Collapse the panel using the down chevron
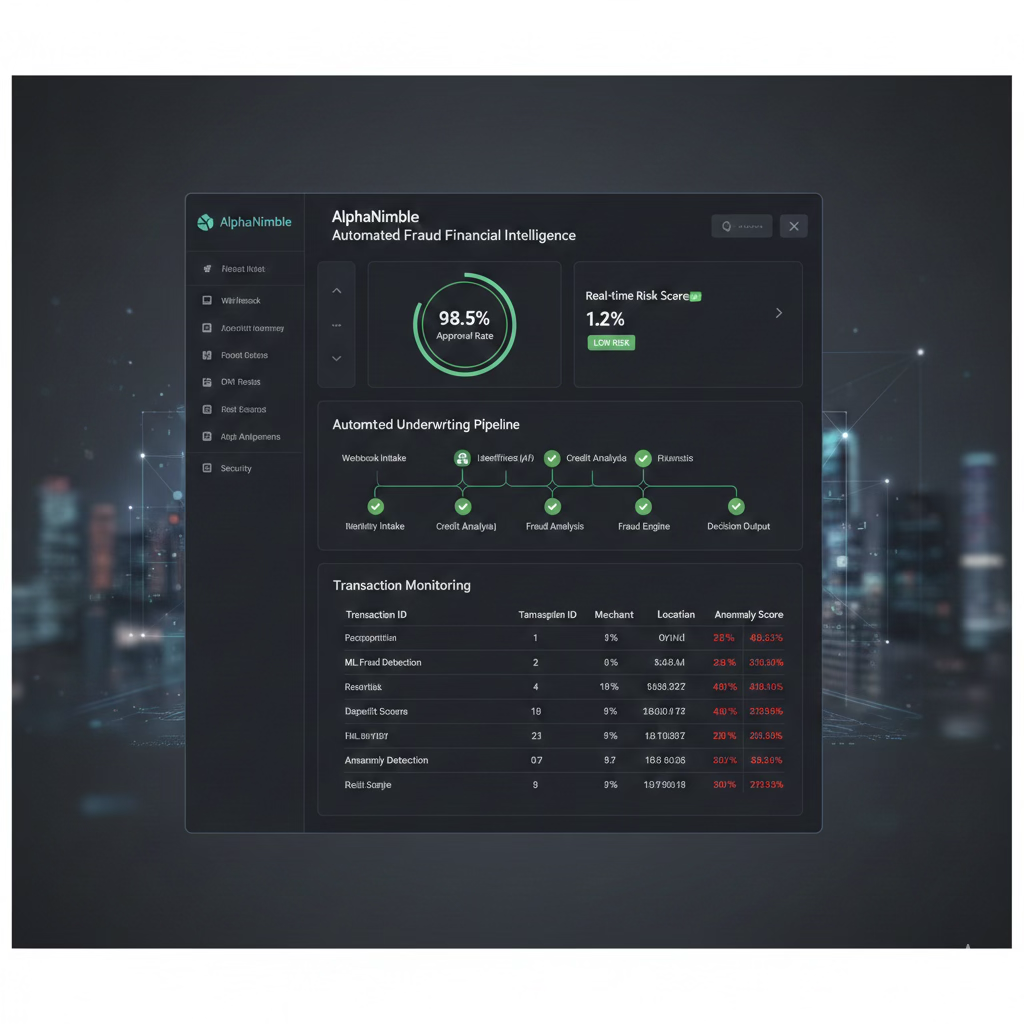The image size is (1024, 1024). coord(337,357)
